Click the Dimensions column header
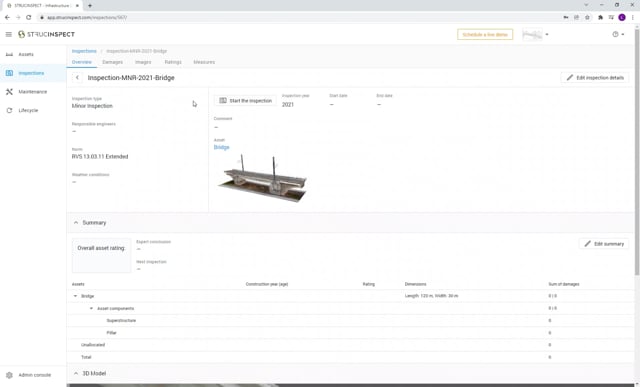Viewport: 640px width, 387px height. [416, 284]
